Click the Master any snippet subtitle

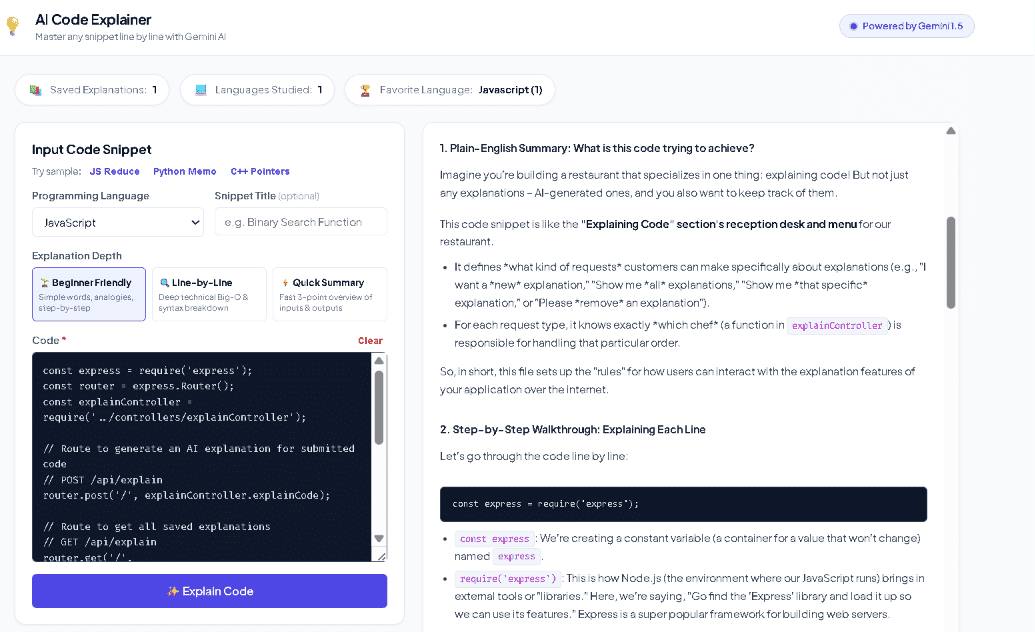131,37
